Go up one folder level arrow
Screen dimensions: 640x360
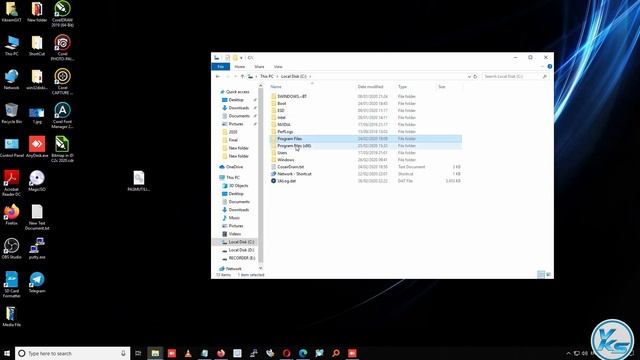click(242, 76)
